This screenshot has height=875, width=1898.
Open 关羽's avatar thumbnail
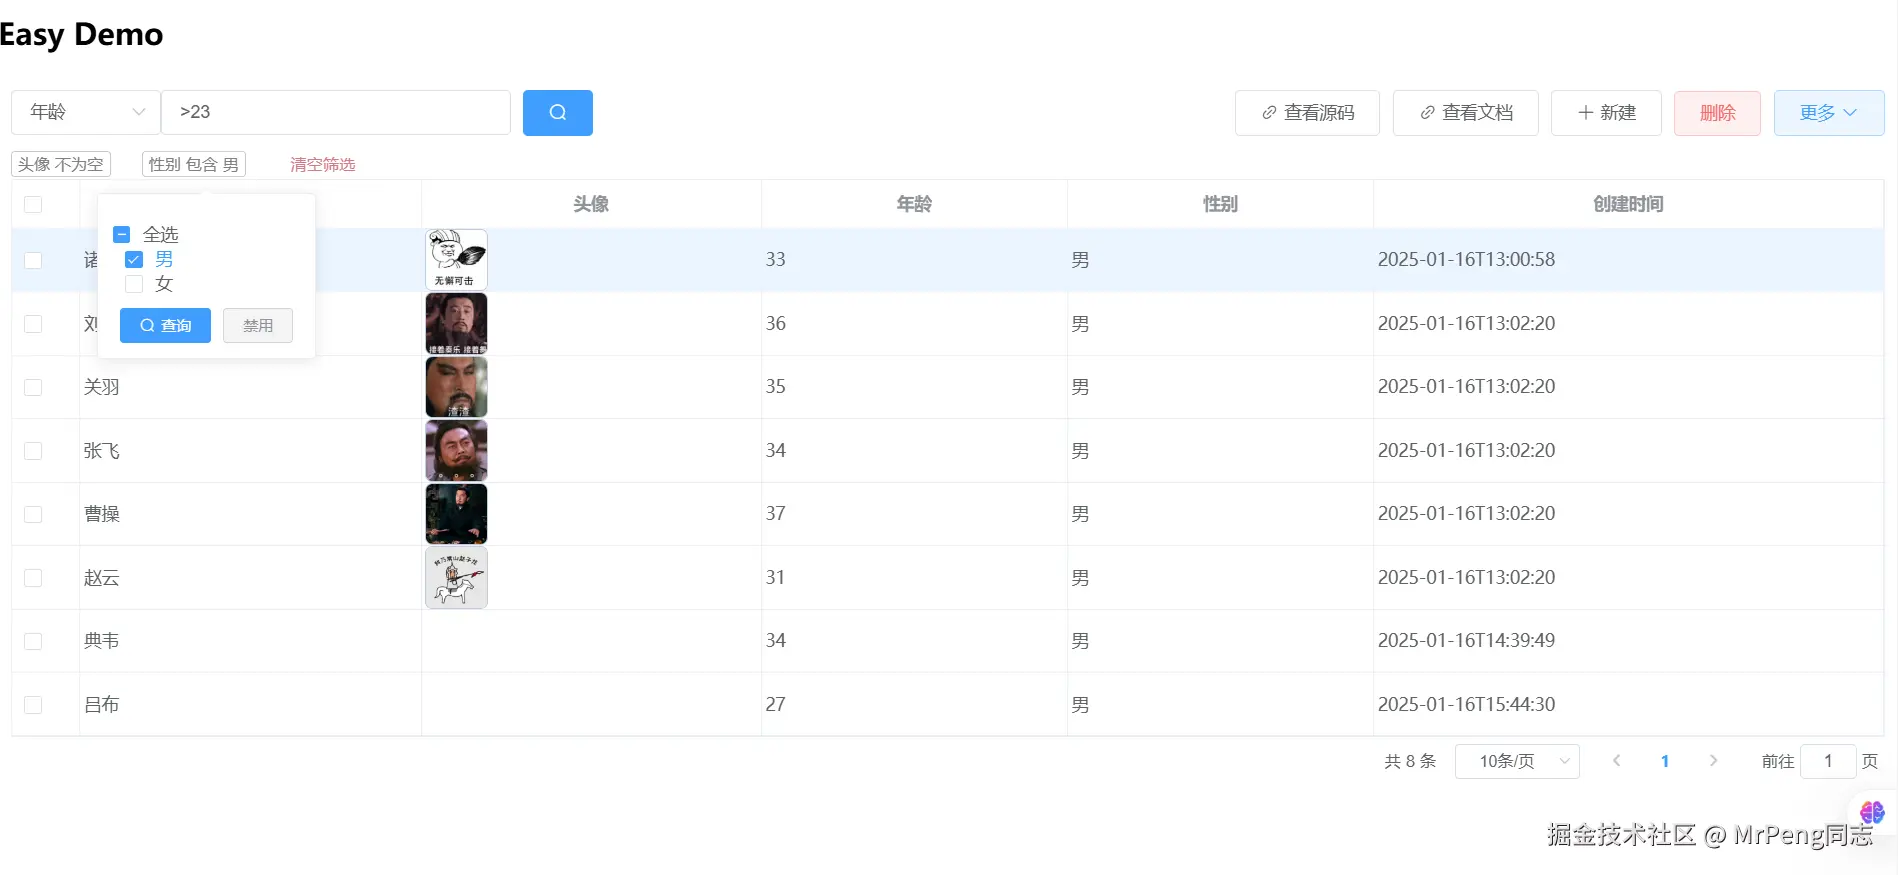456,387
